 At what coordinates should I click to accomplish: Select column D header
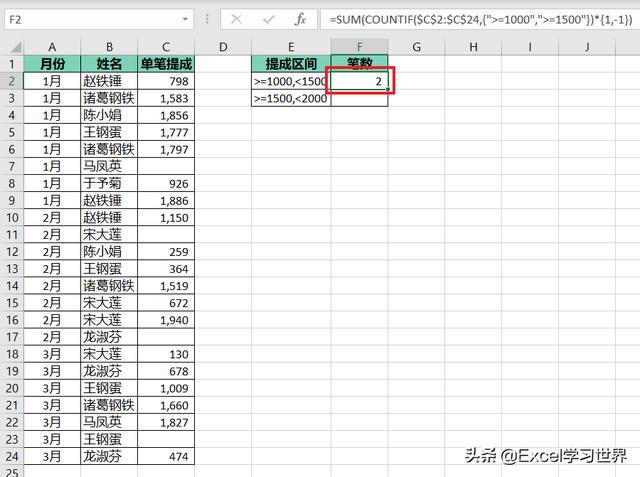coord(223,47)
